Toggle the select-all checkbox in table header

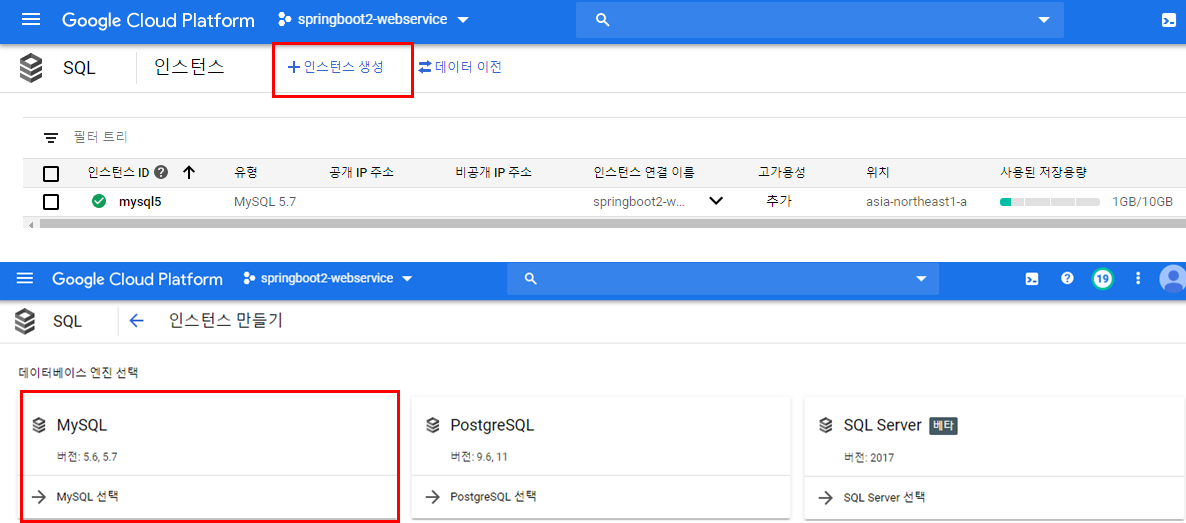[x=51, y=174]
